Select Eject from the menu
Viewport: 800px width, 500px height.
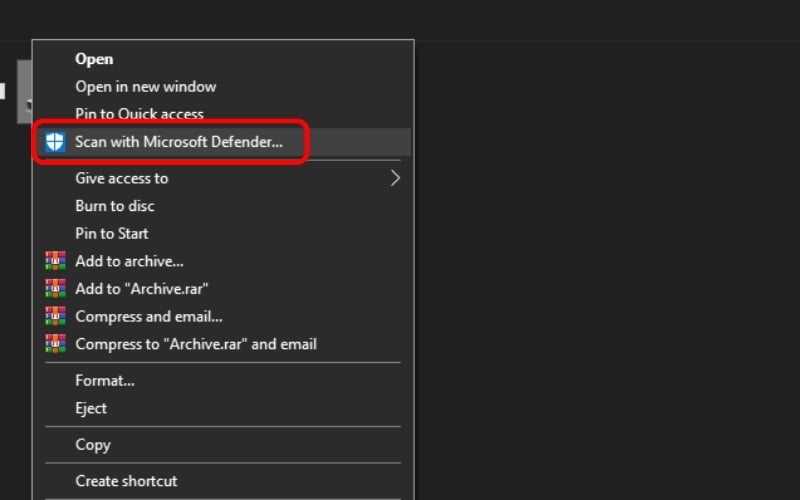(223, 408)
